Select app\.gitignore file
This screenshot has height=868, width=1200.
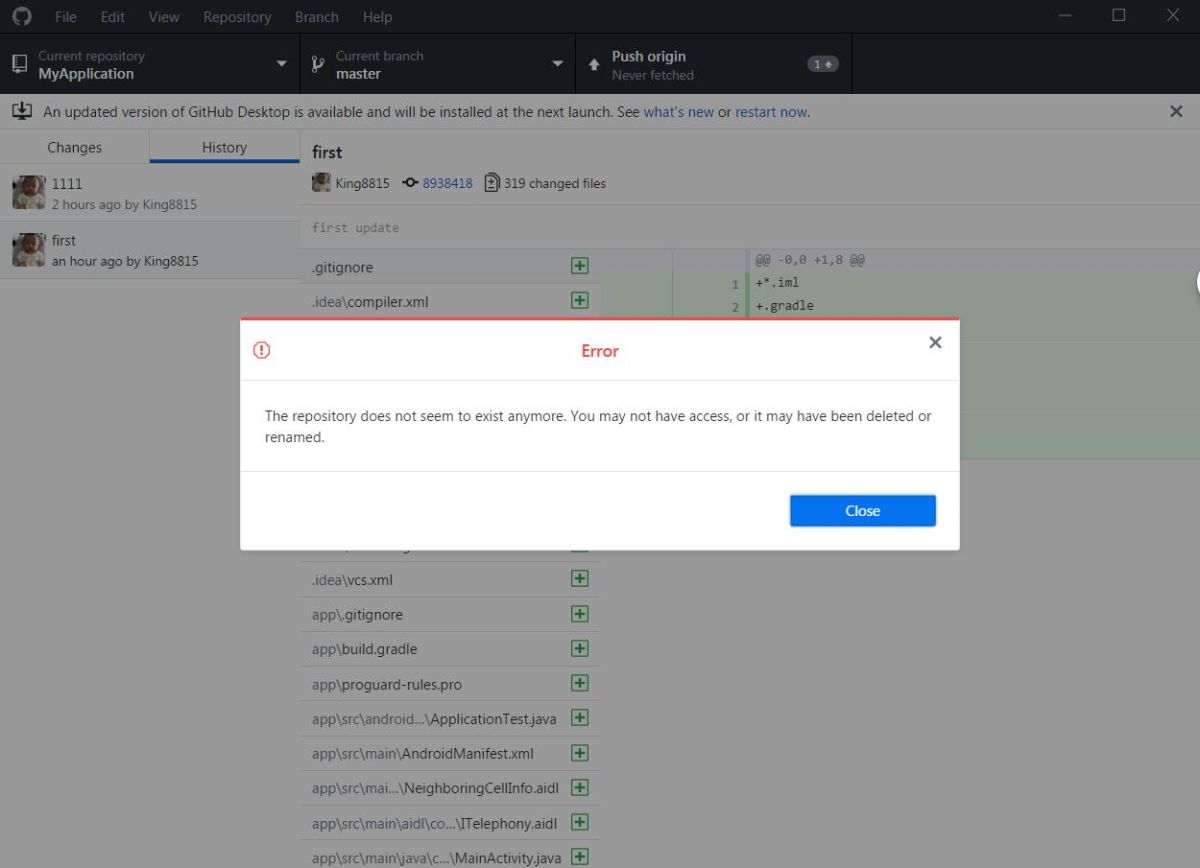(x=450, y=614)
